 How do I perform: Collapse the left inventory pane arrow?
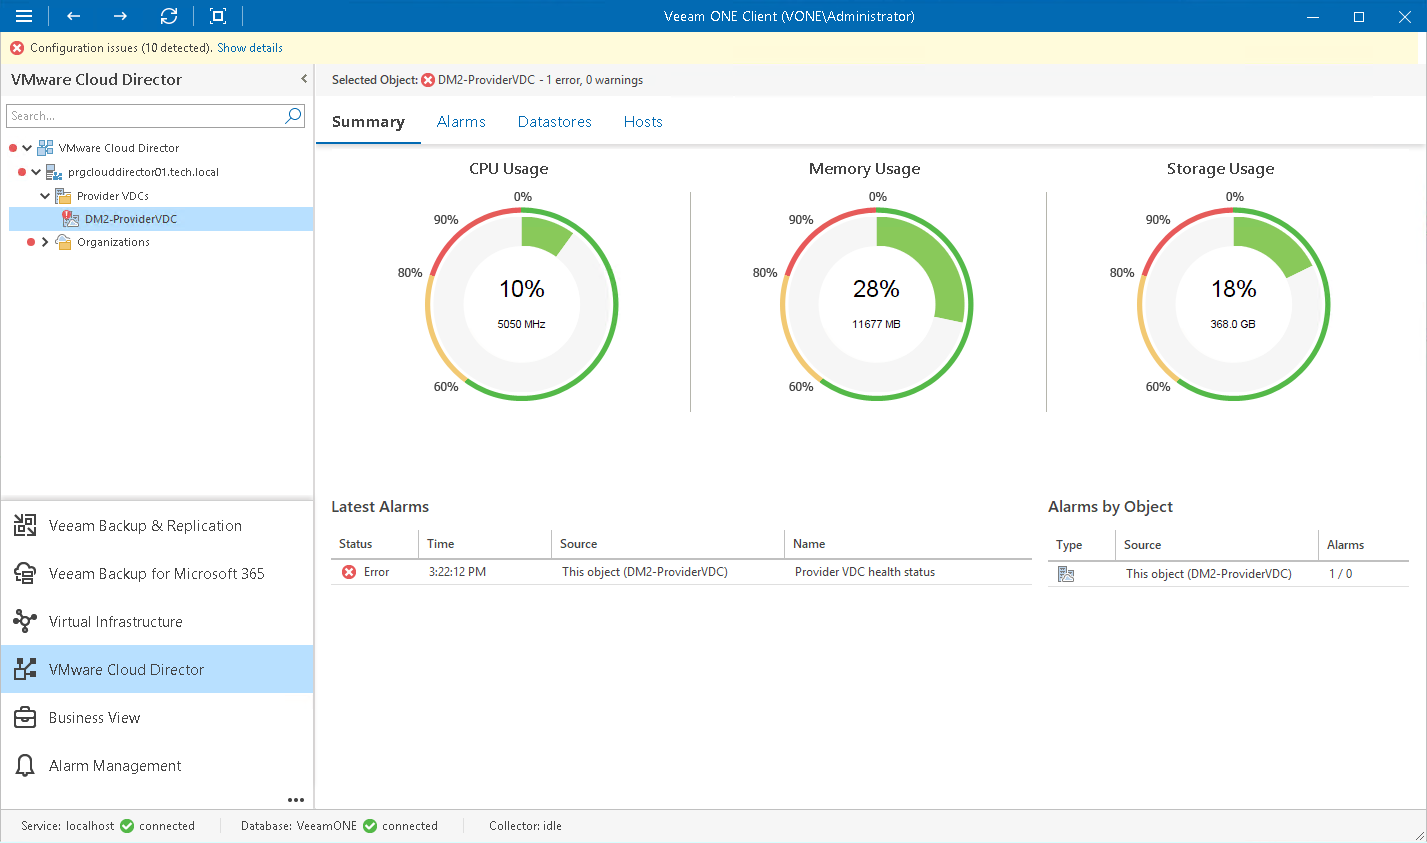pyautogui.click(x=304, y=79)
